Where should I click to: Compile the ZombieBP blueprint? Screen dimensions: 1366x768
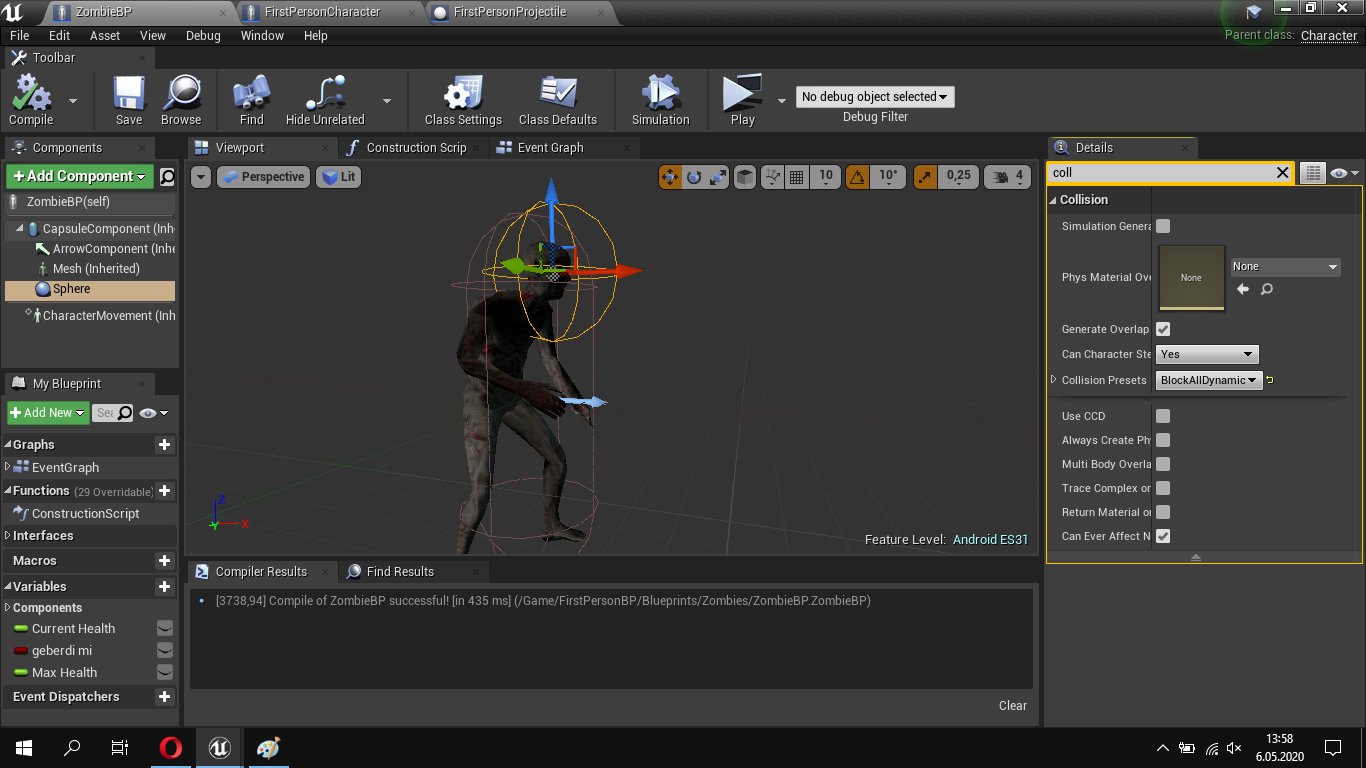click(31, 101)
